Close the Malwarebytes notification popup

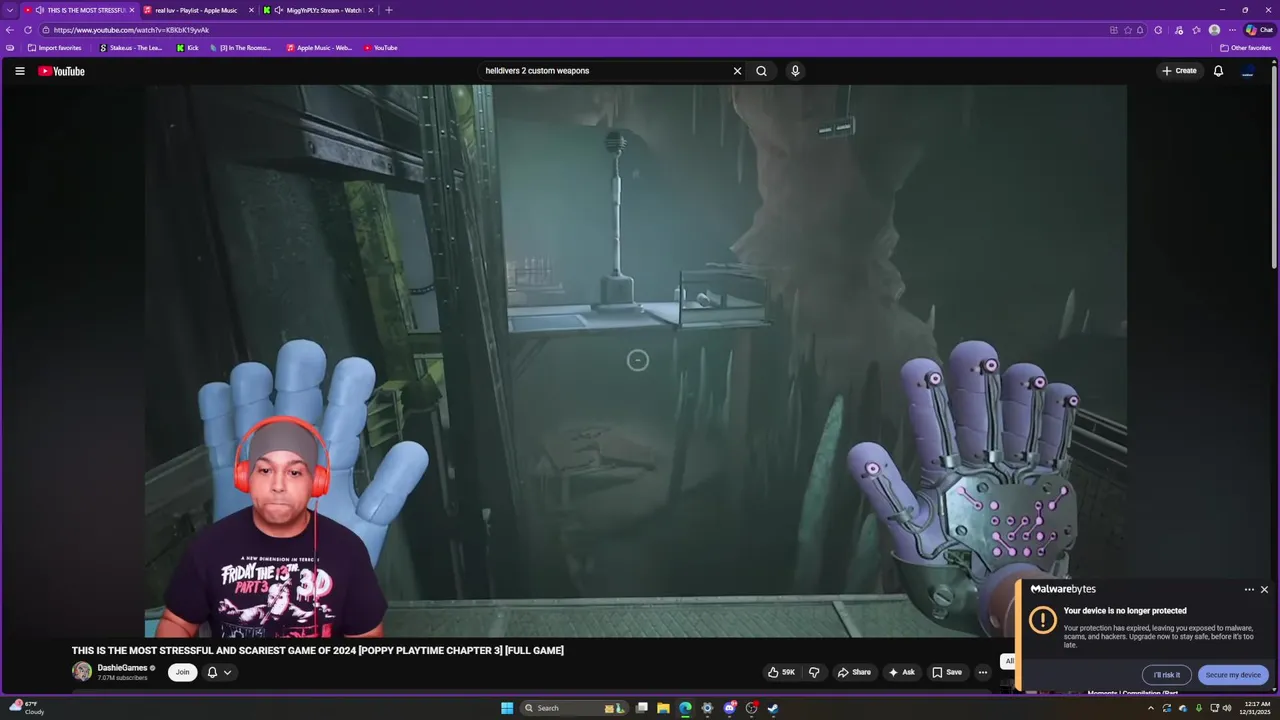coord(1264,590)
